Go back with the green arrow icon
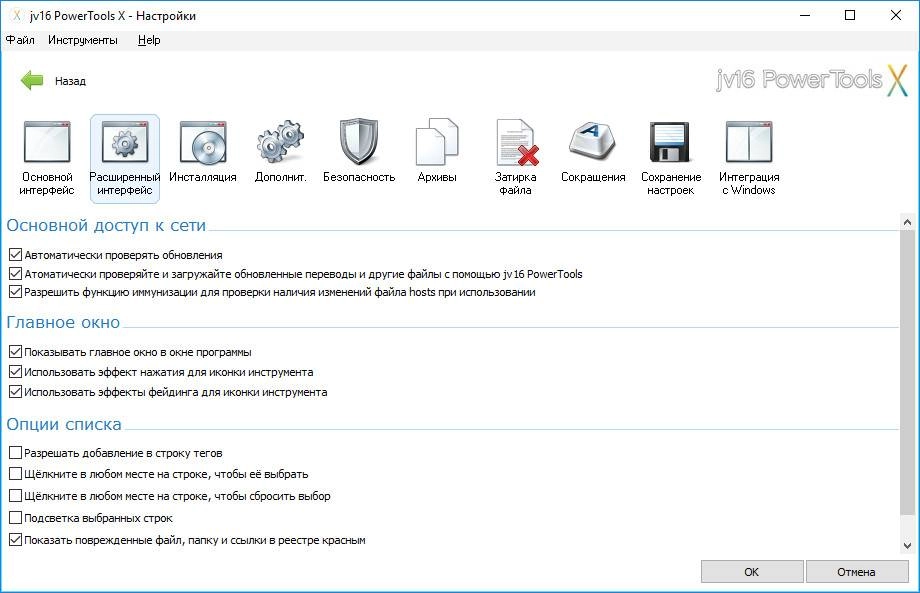The height and width of the screenshot is (593, 920). (32, 80)
